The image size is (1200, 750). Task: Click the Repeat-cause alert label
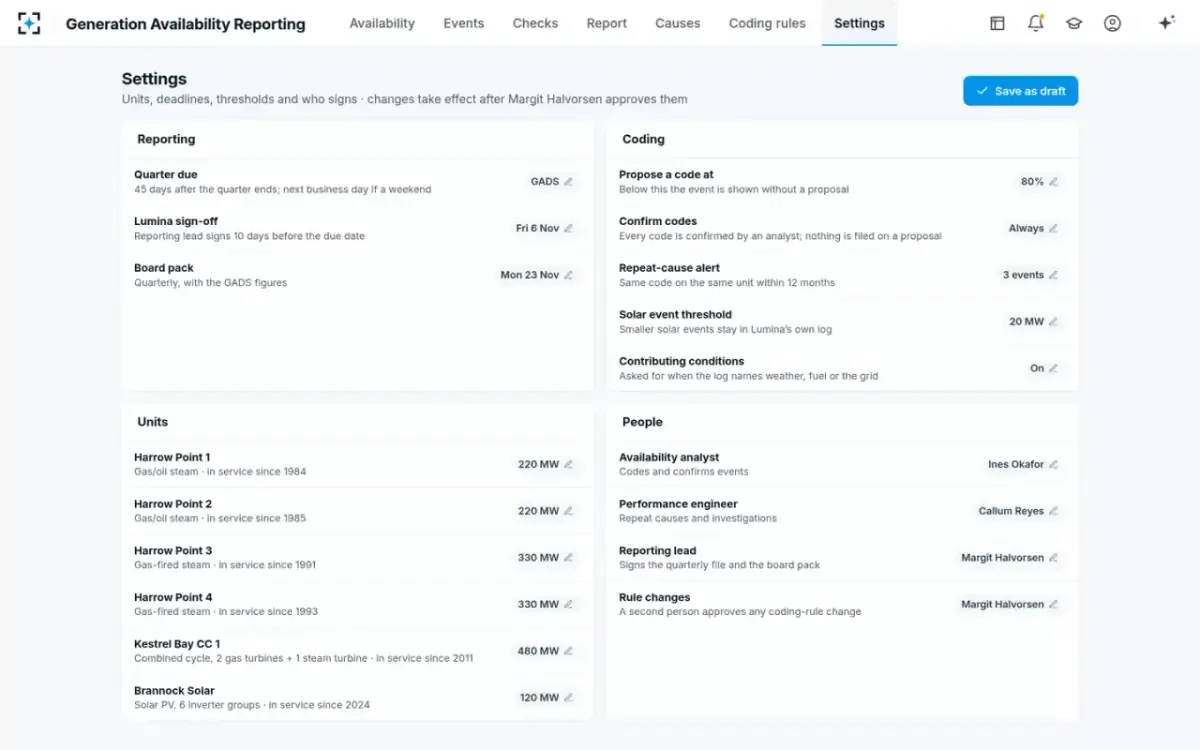pyautogui.click(x=669, y=268)
